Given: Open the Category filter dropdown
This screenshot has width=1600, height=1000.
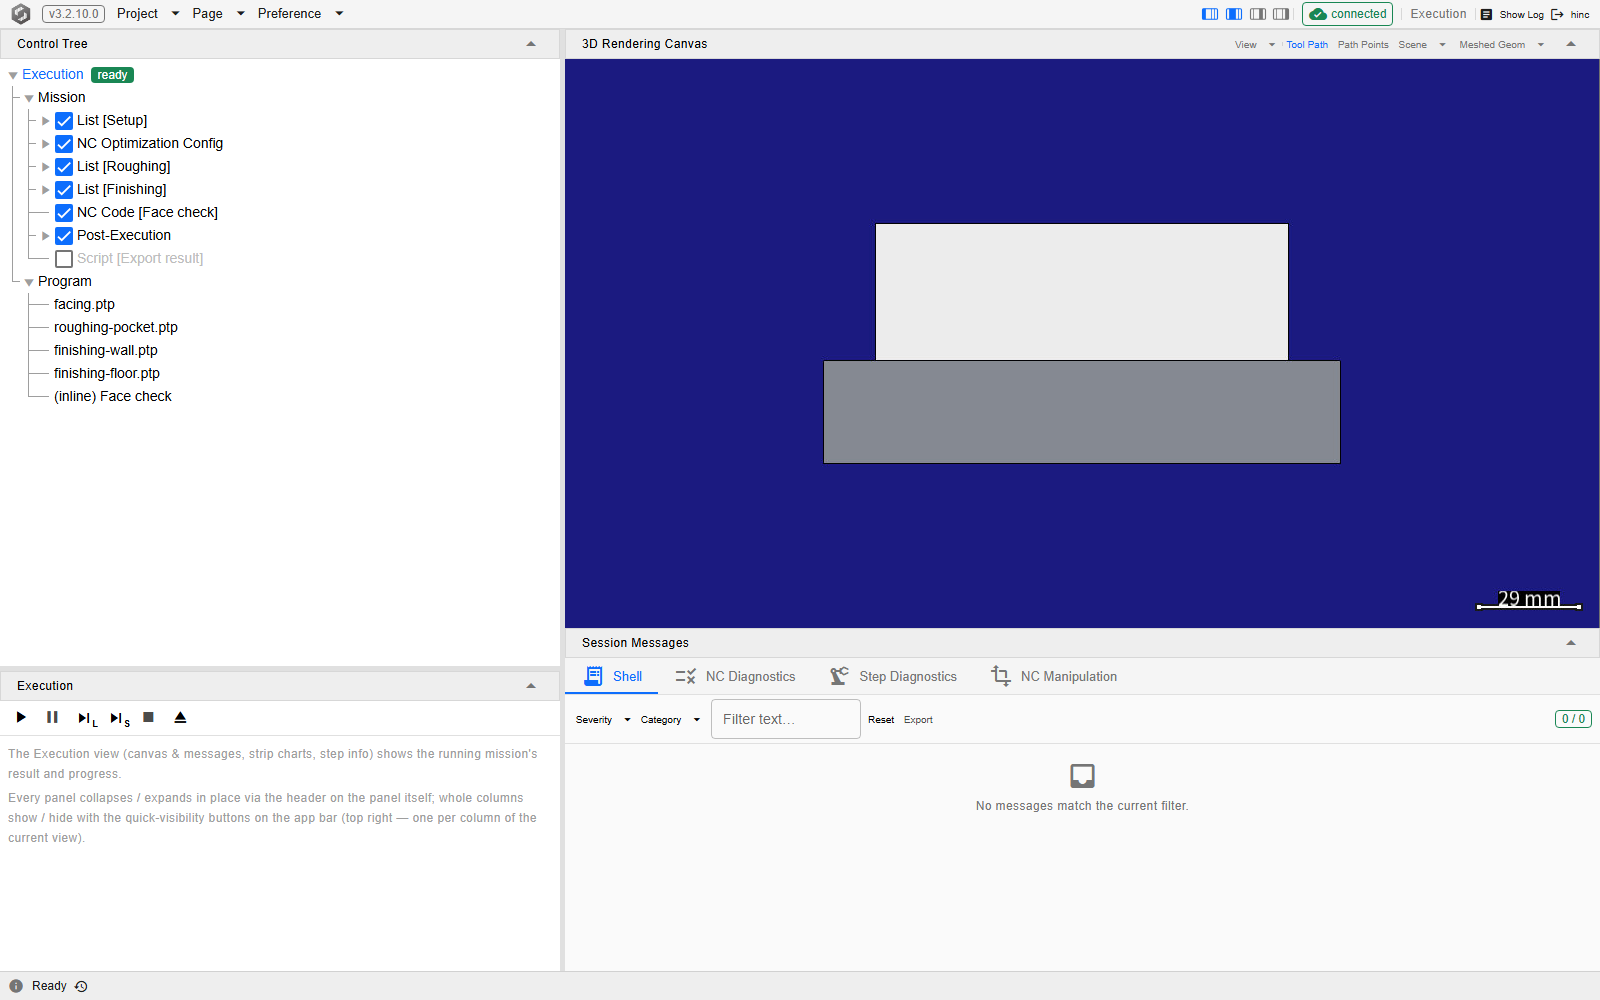Looking at the screenshot, I should click(x=670, y=720).
